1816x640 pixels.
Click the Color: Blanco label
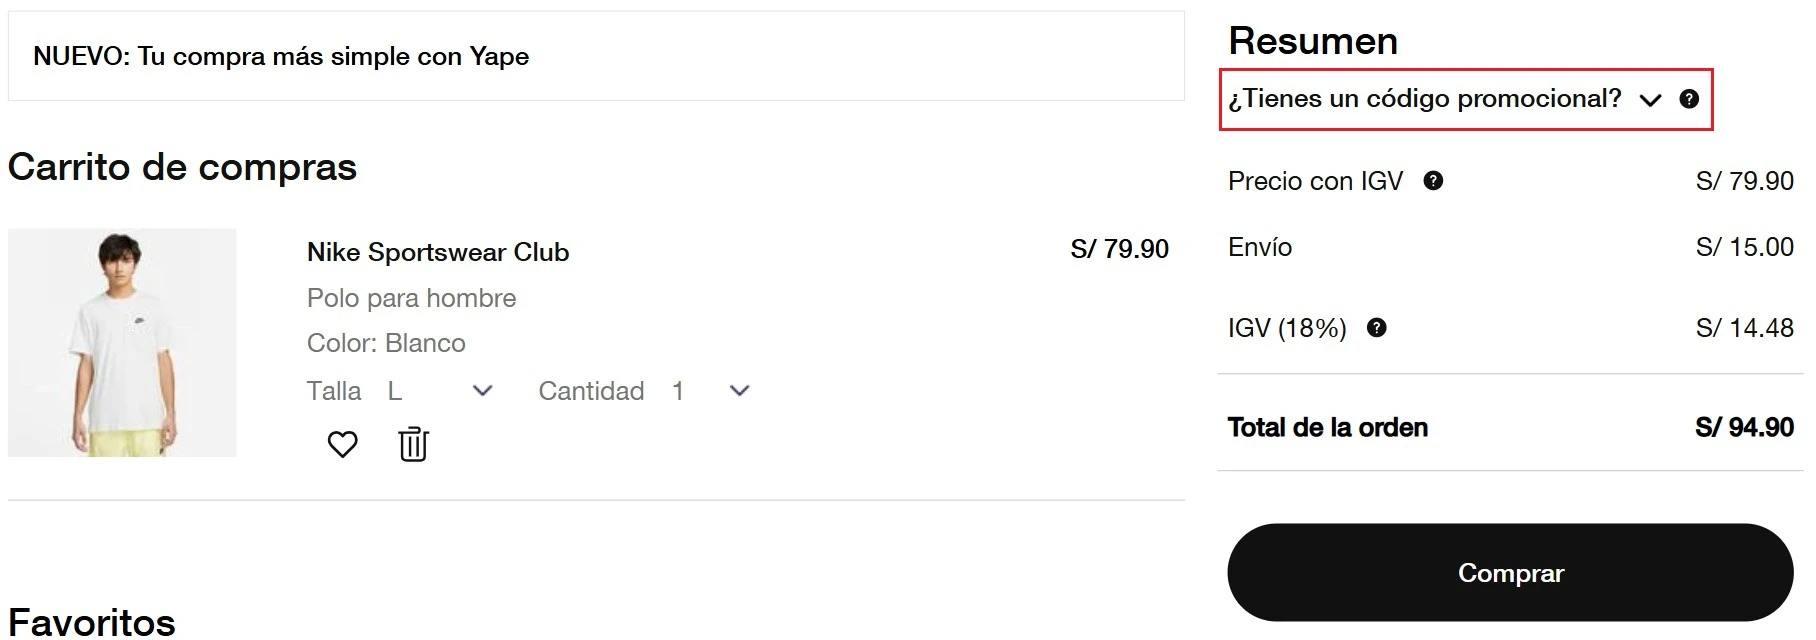(x=386, y=343)
